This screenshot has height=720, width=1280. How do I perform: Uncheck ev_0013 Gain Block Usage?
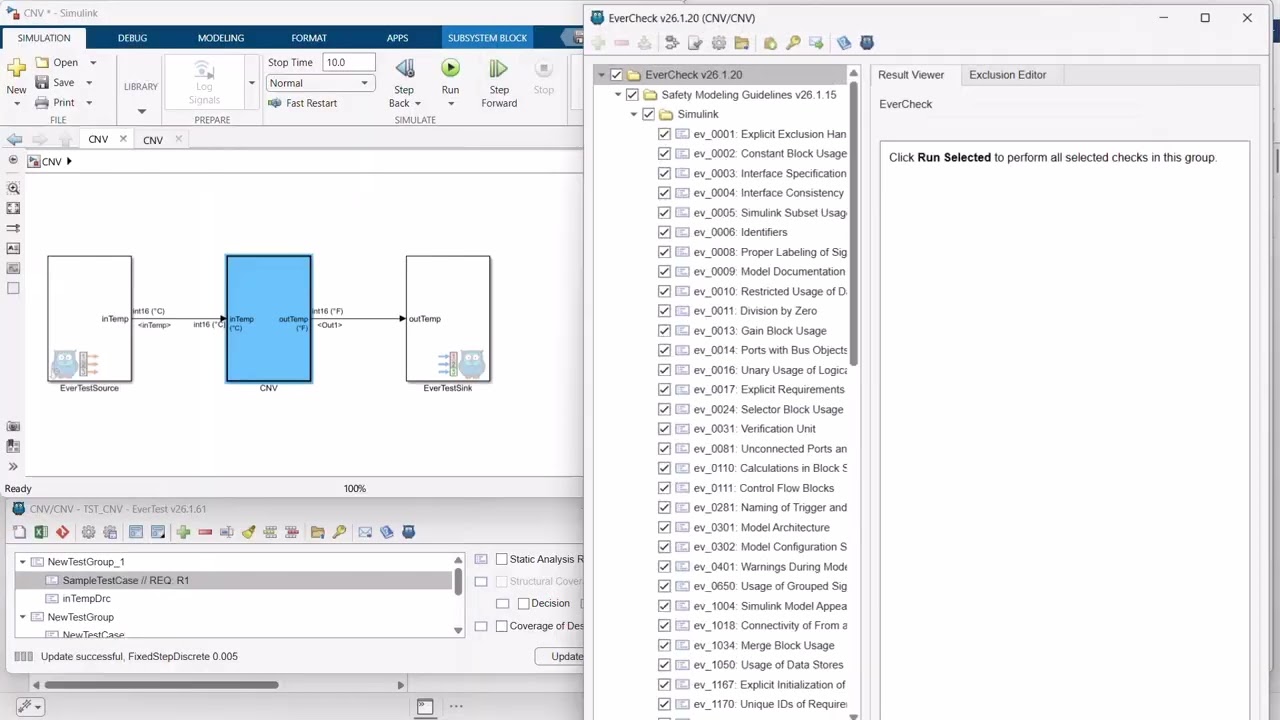pos(664,331)
